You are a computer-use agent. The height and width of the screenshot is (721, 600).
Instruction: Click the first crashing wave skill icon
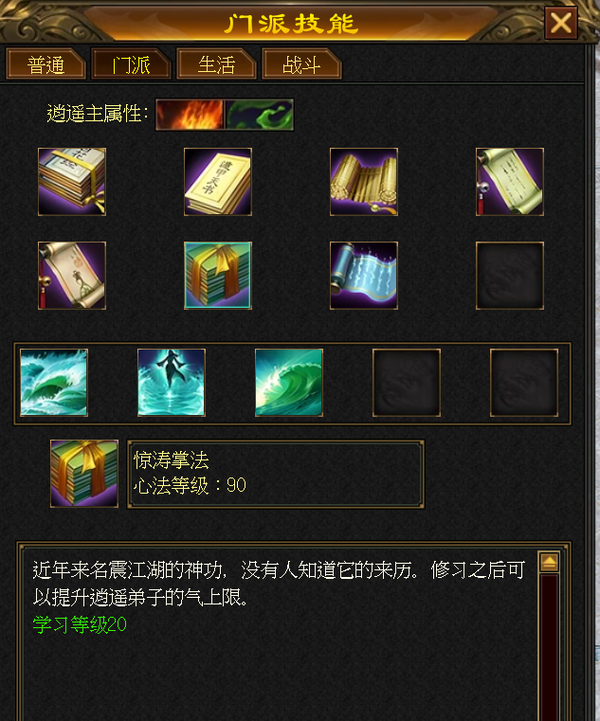[54, 383]
